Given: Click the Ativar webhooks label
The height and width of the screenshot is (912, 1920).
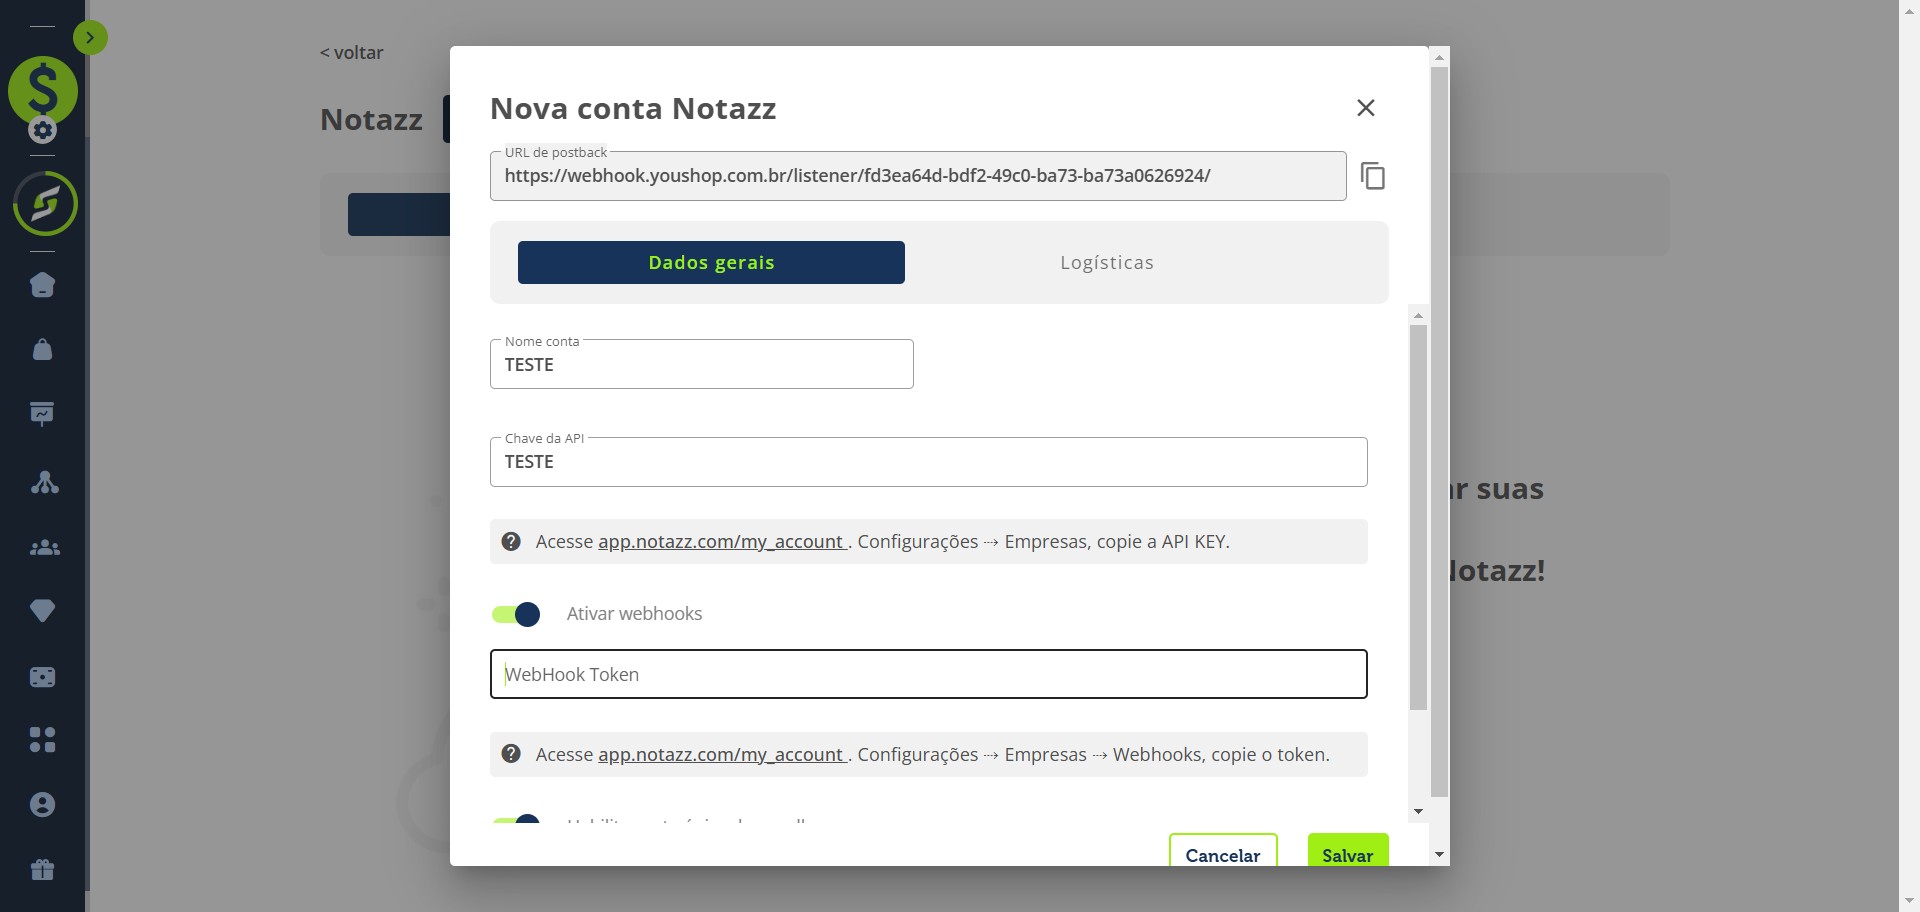Looking at the screenshot, I should 634,614.
